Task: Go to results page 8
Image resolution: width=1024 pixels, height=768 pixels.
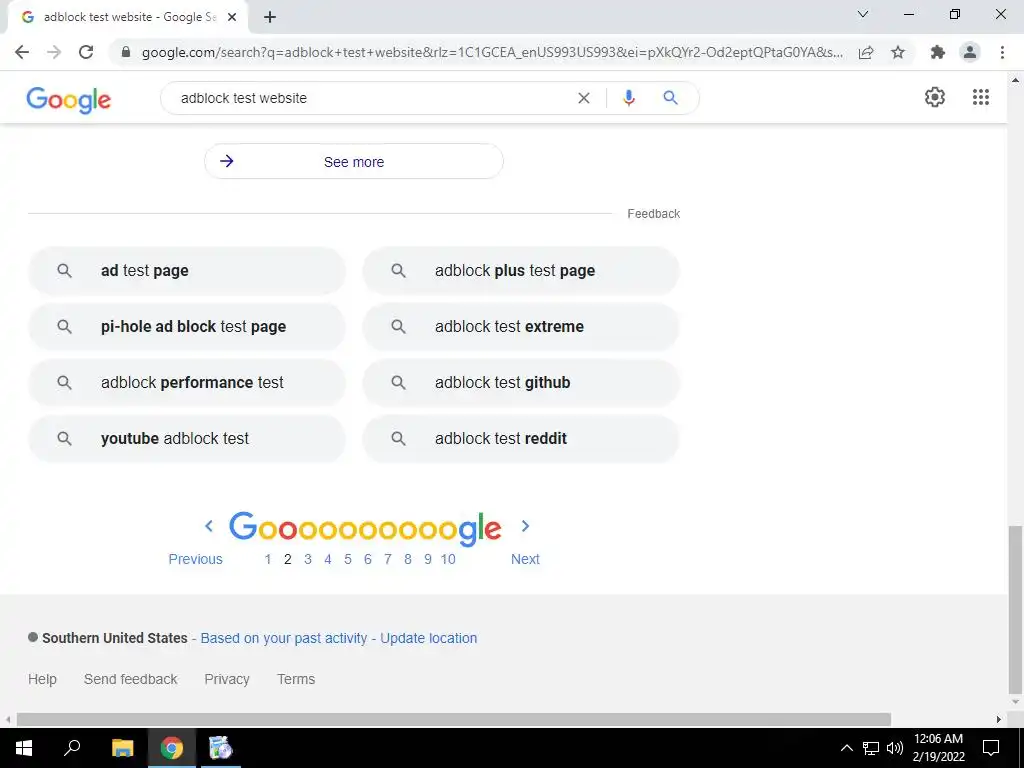Action: [408, 559]
